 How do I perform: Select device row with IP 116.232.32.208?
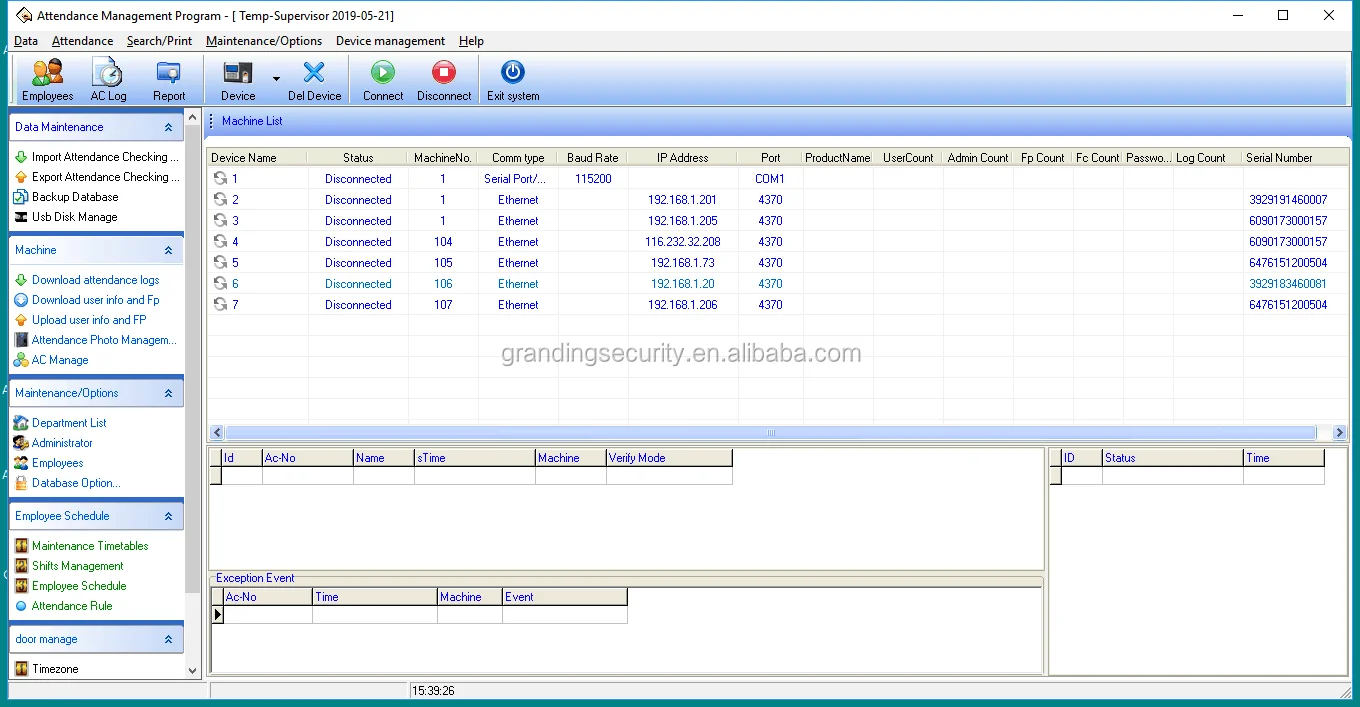coord(682,242)
